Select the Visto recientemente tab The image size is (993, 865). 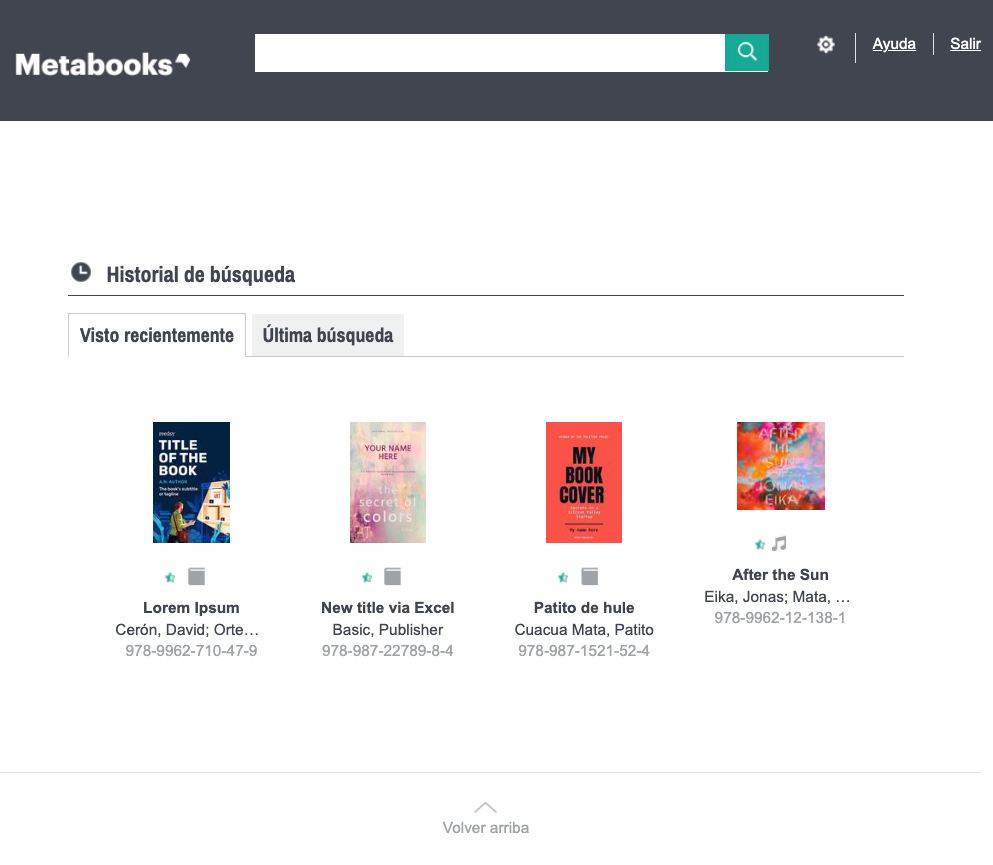click(x=157, y=335)
